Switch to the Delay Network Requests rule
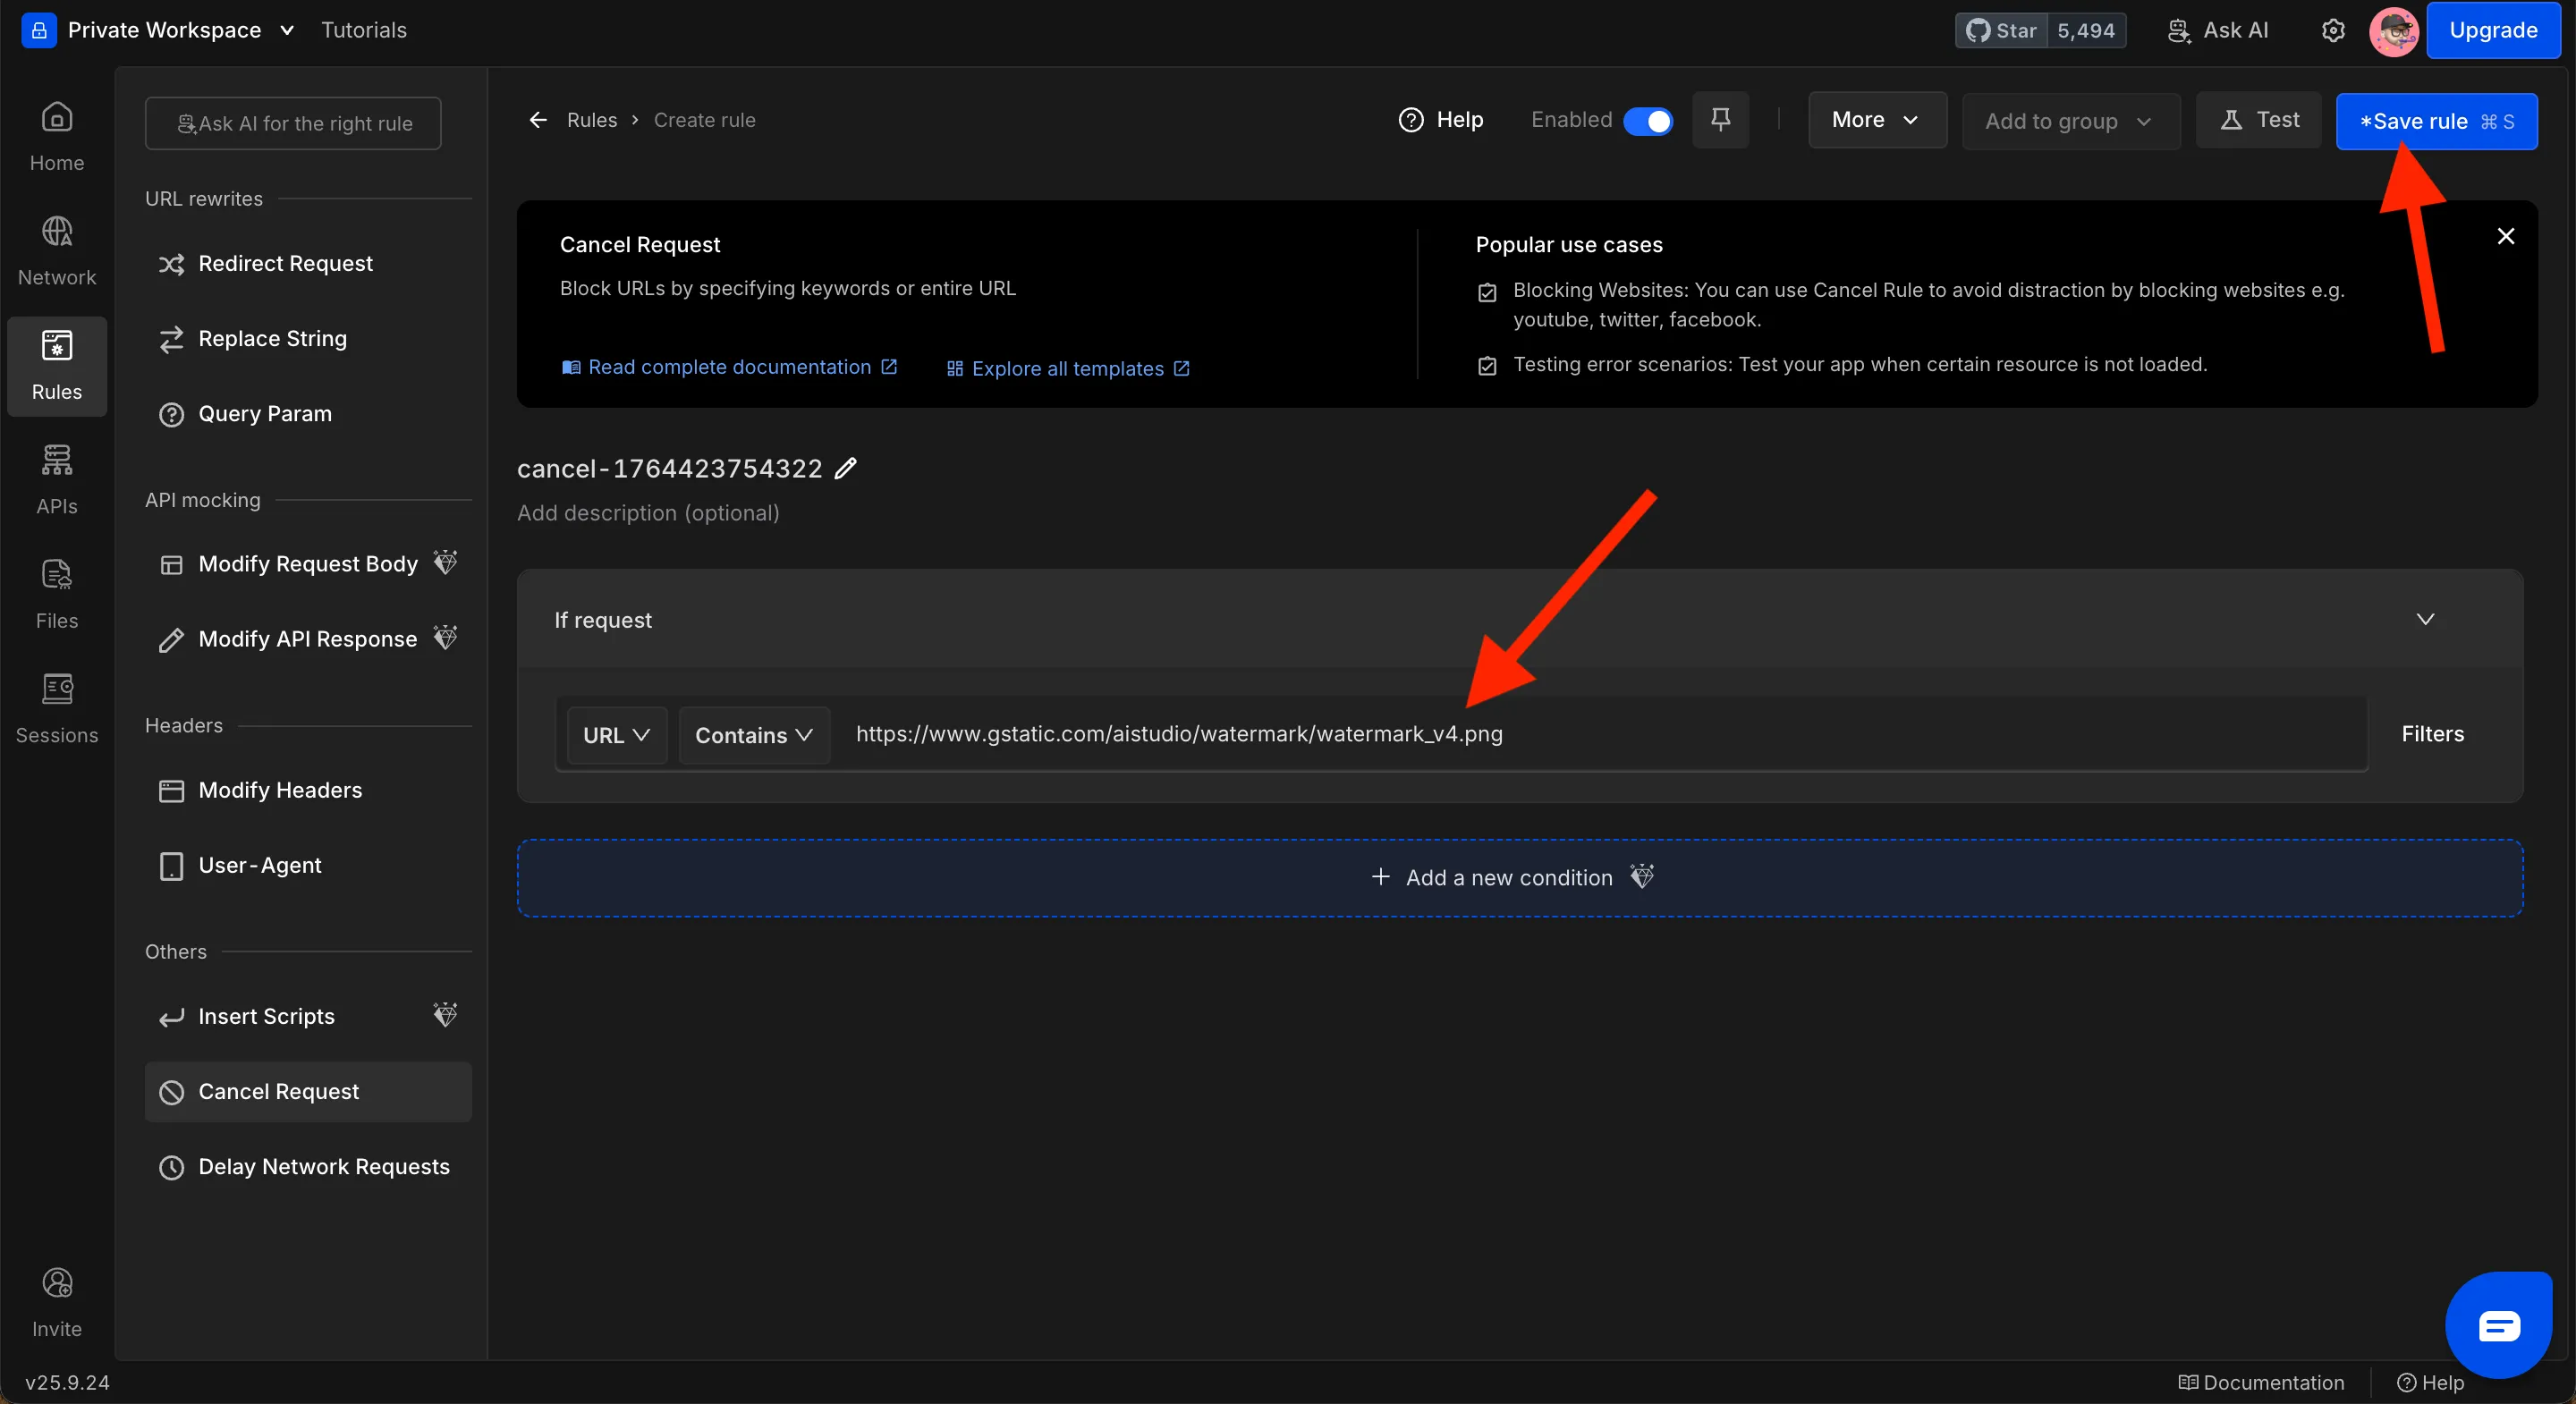The width and height of the screenshot is (2576, 1404). [324, 1166]
